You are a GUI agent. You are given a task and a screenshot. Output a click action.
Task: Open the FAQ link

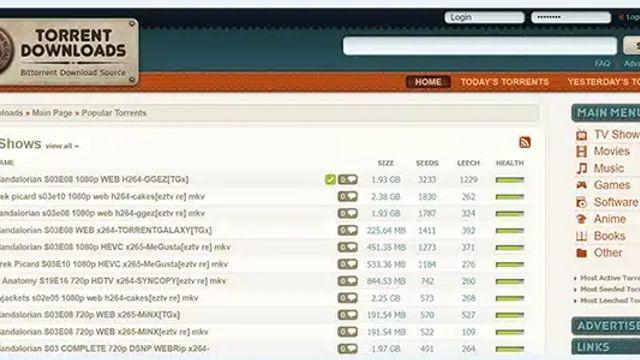click(602, 64)
